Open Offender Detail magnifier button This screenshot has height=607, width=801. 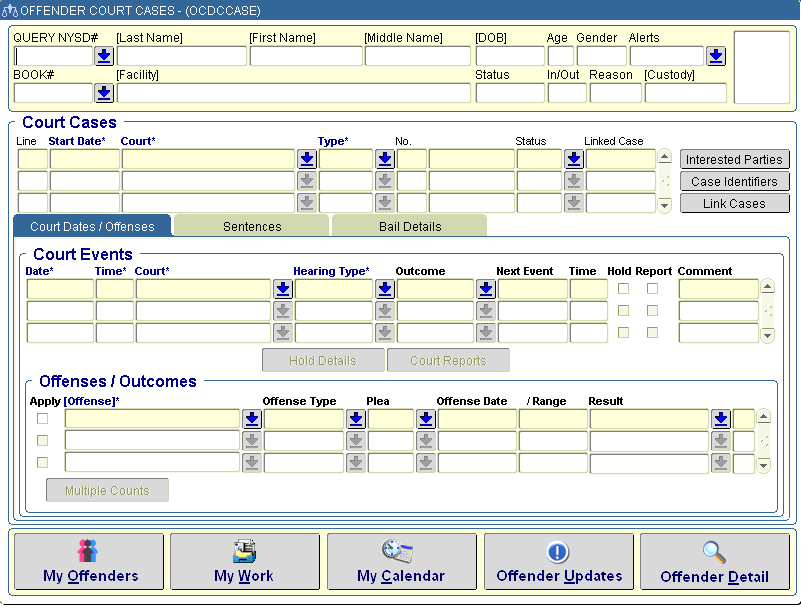(714, 561)
